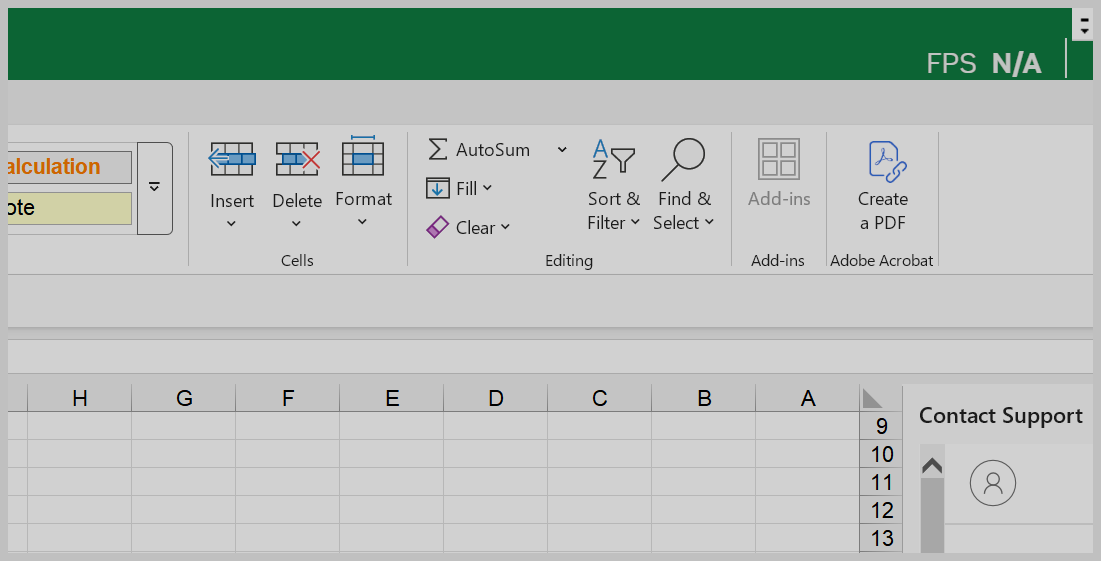Click the Insert cells icon
This screenshot has height=561, width=1101.
pos(232,159)
